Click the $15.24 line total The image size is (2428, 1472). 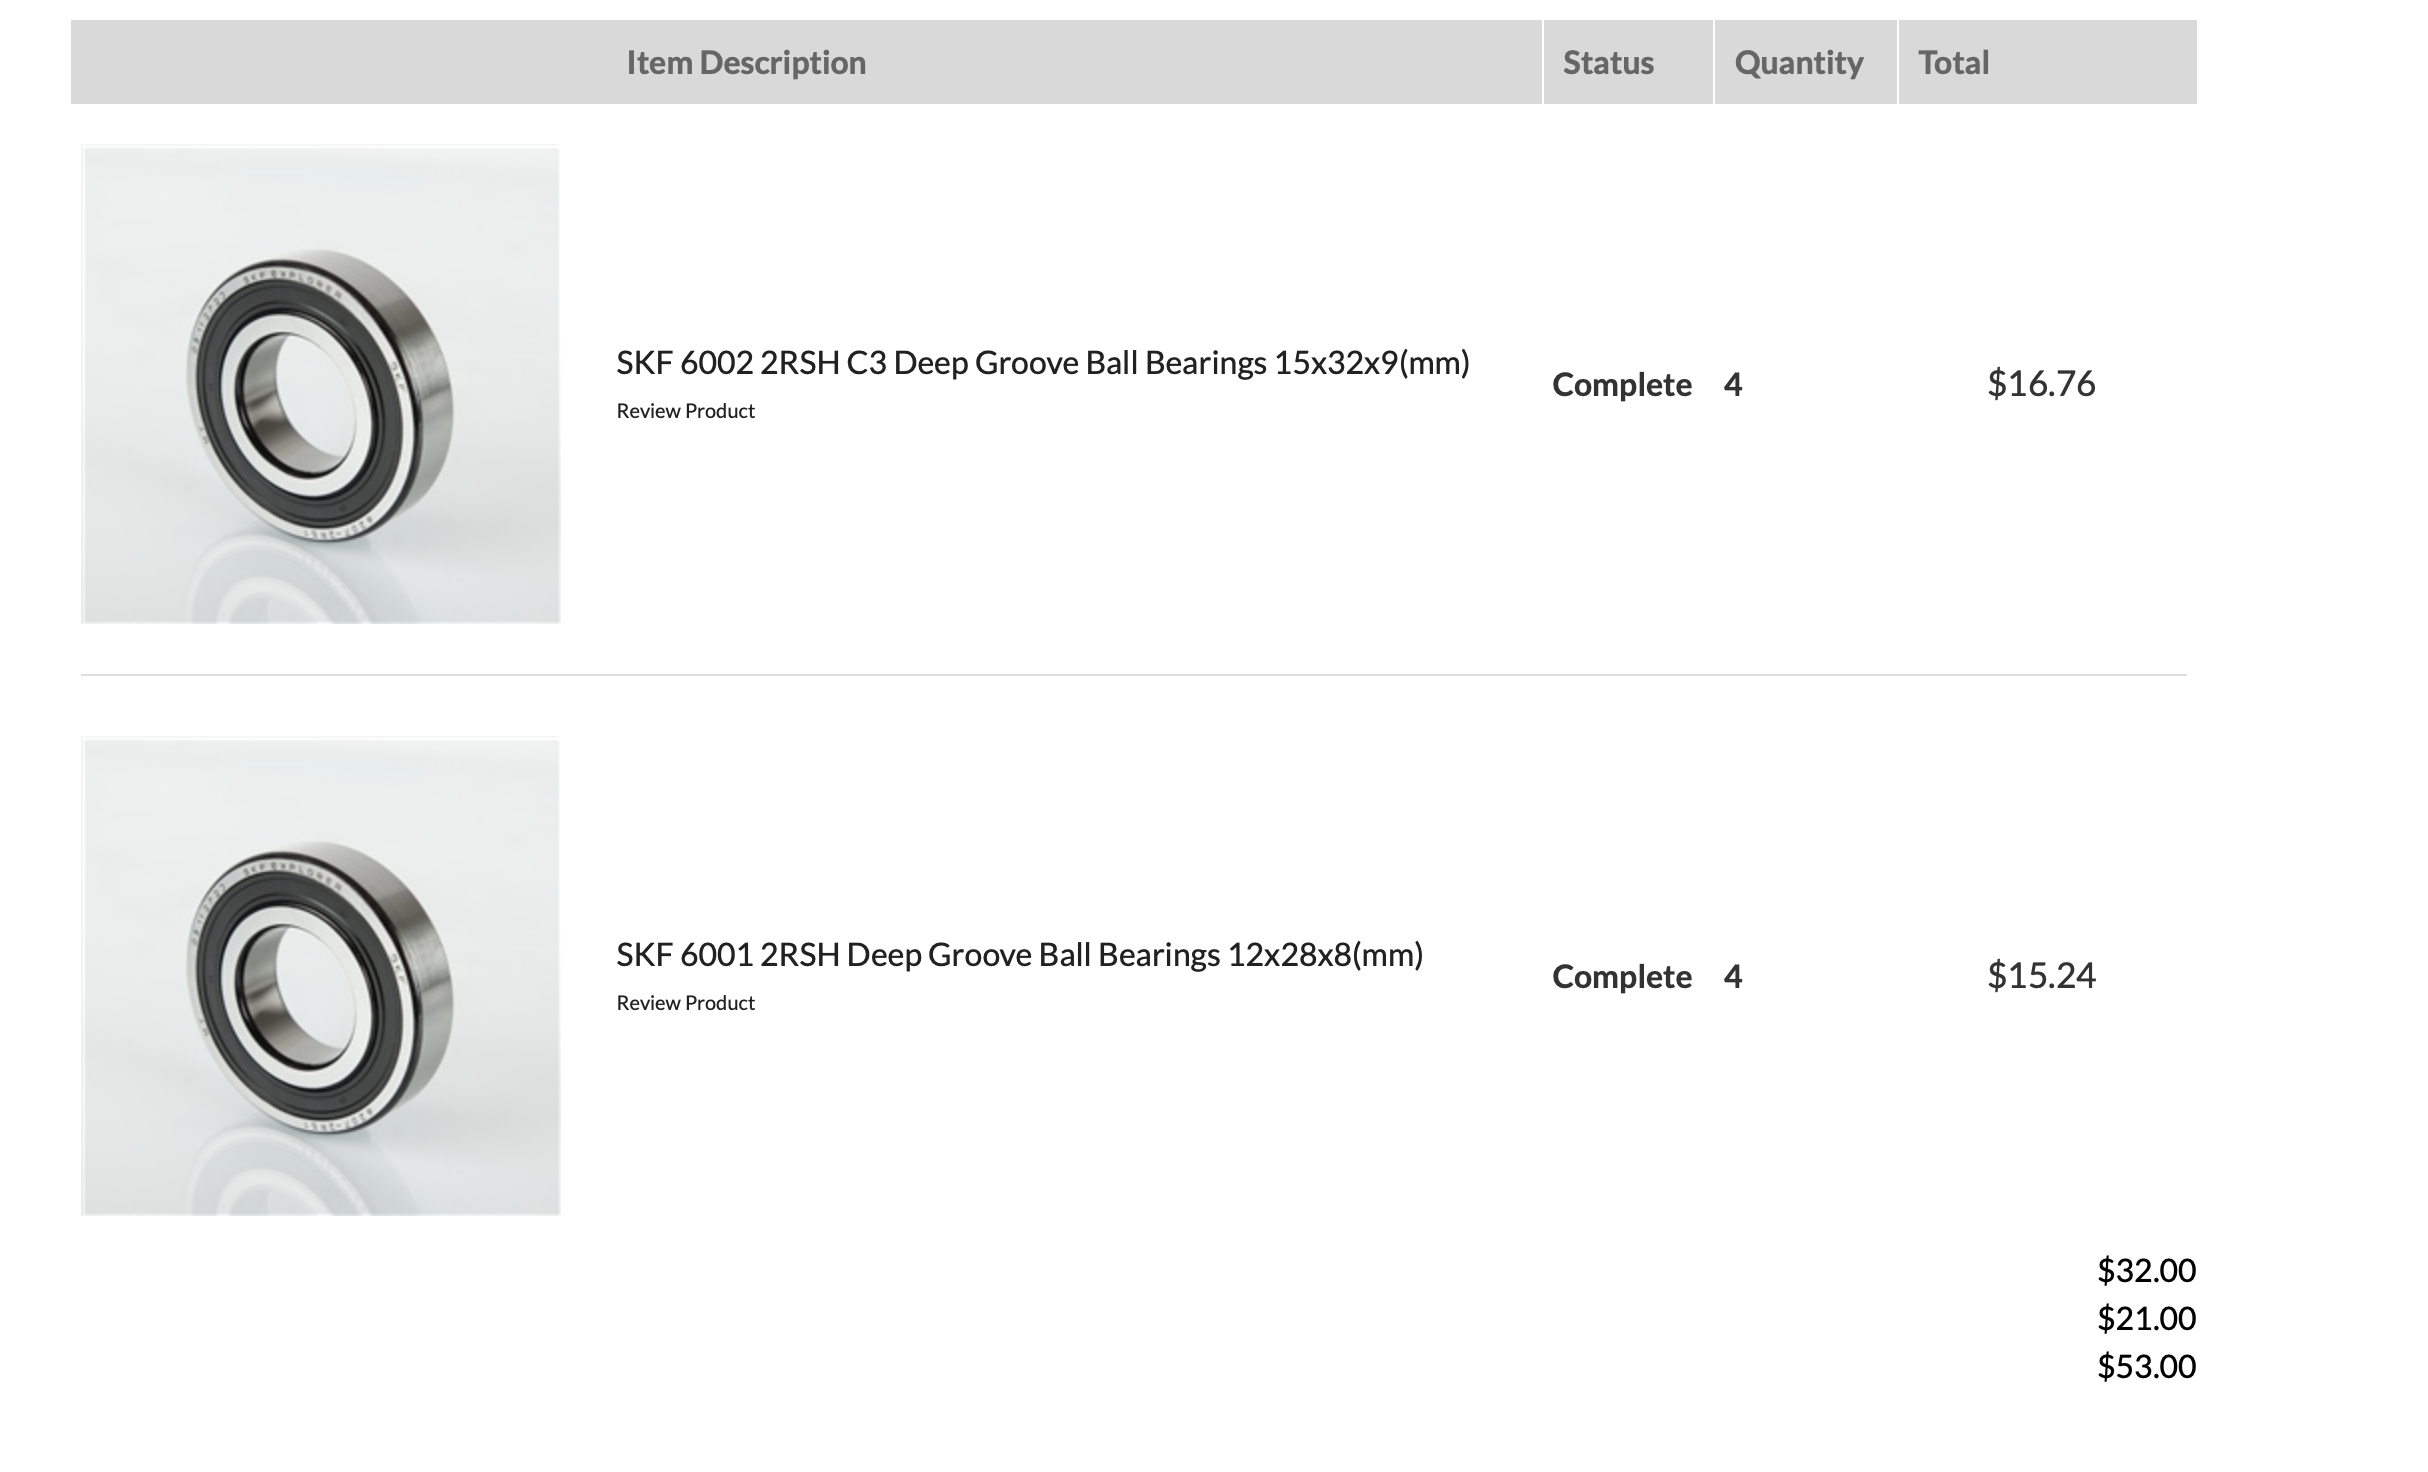point(2040,976)
